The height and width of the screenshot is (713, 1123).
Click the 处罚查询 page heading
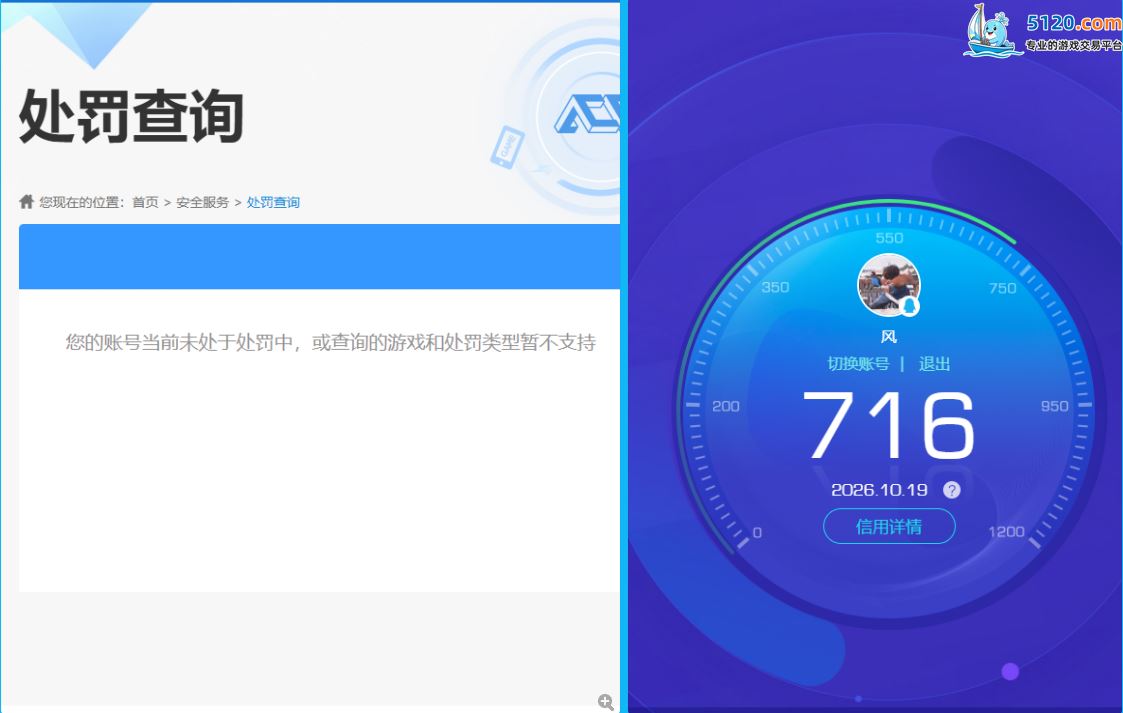point(131,116)
